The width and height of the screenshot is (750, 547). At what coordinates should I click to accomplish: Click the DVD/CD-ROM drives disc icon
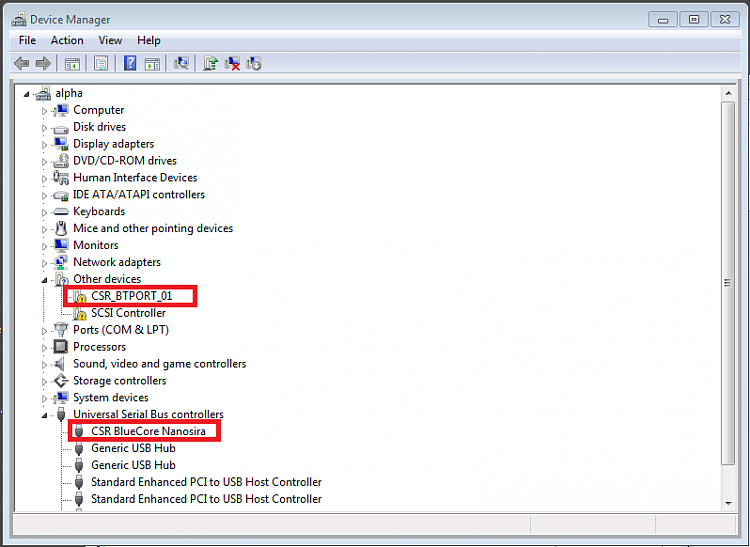[61, 161]
